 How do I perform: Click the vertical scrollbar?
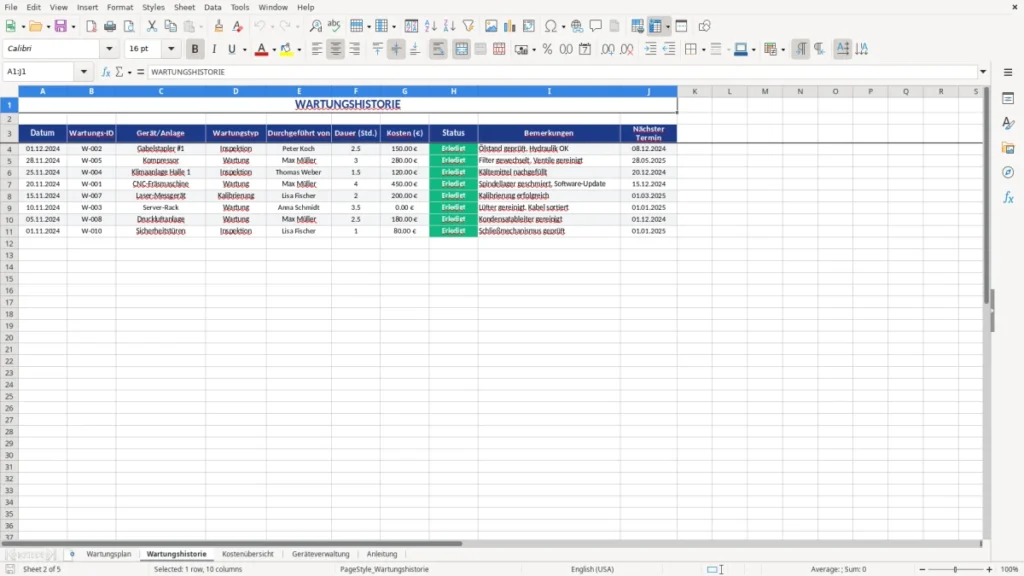(987, 194)
